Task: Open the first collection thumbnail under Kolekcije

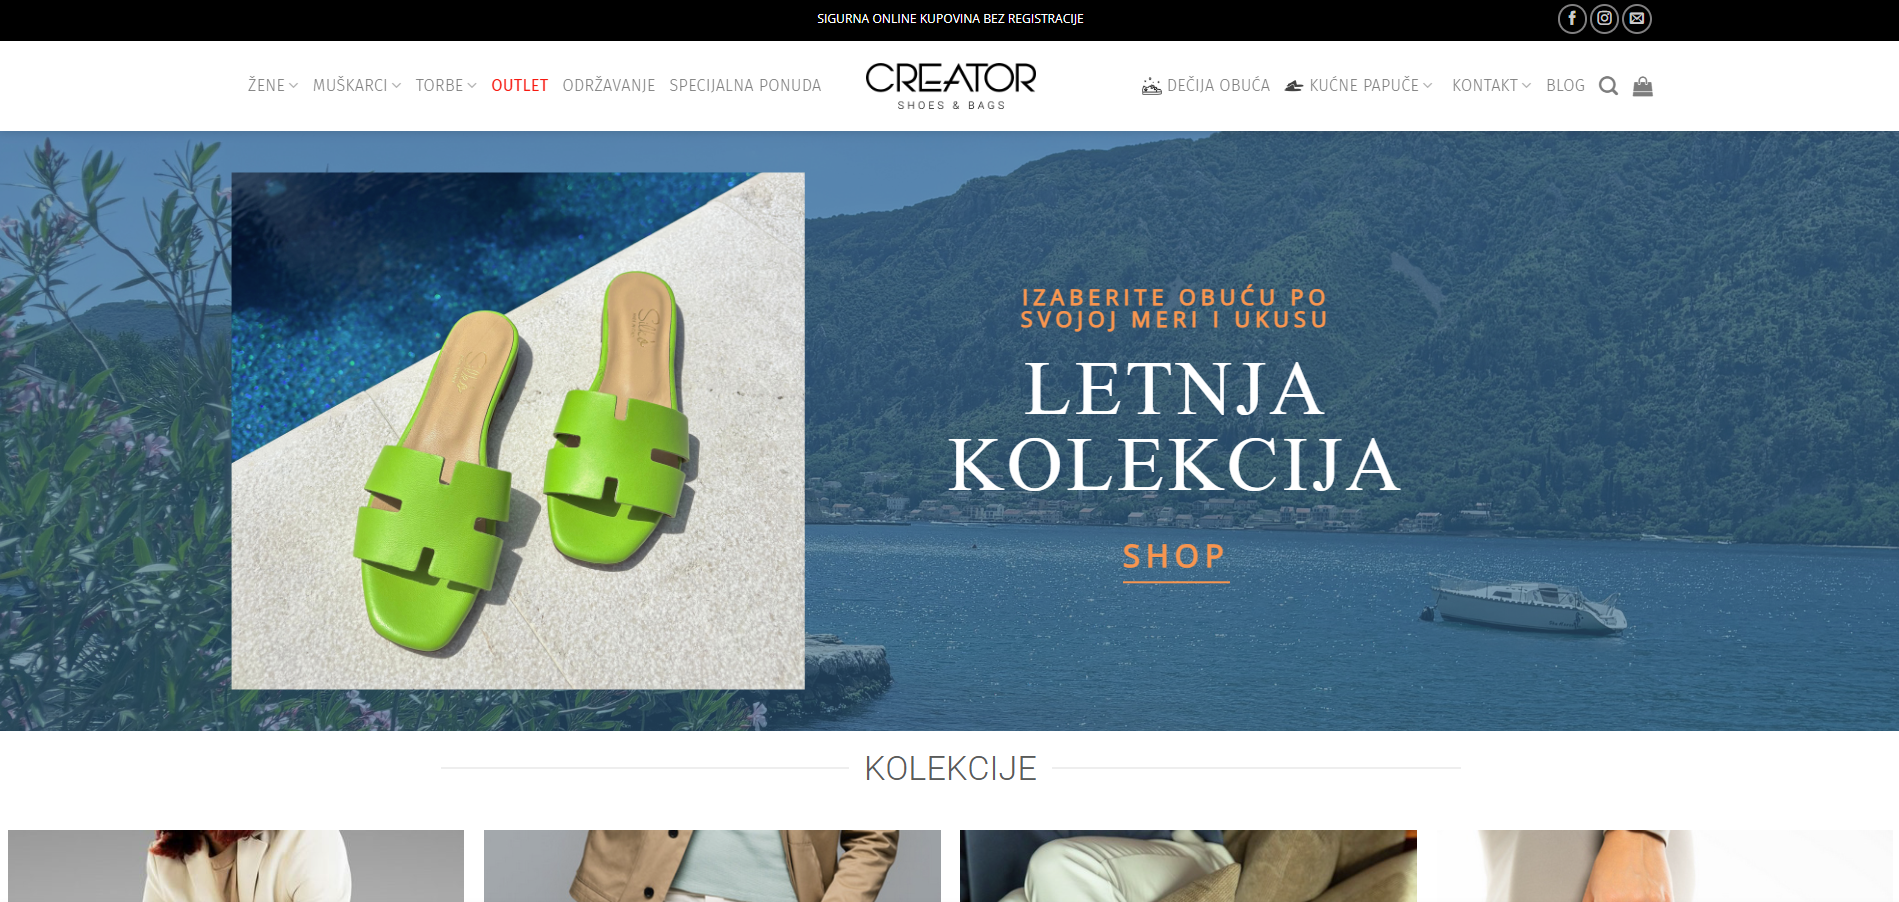Action: [x=236, y=866]
